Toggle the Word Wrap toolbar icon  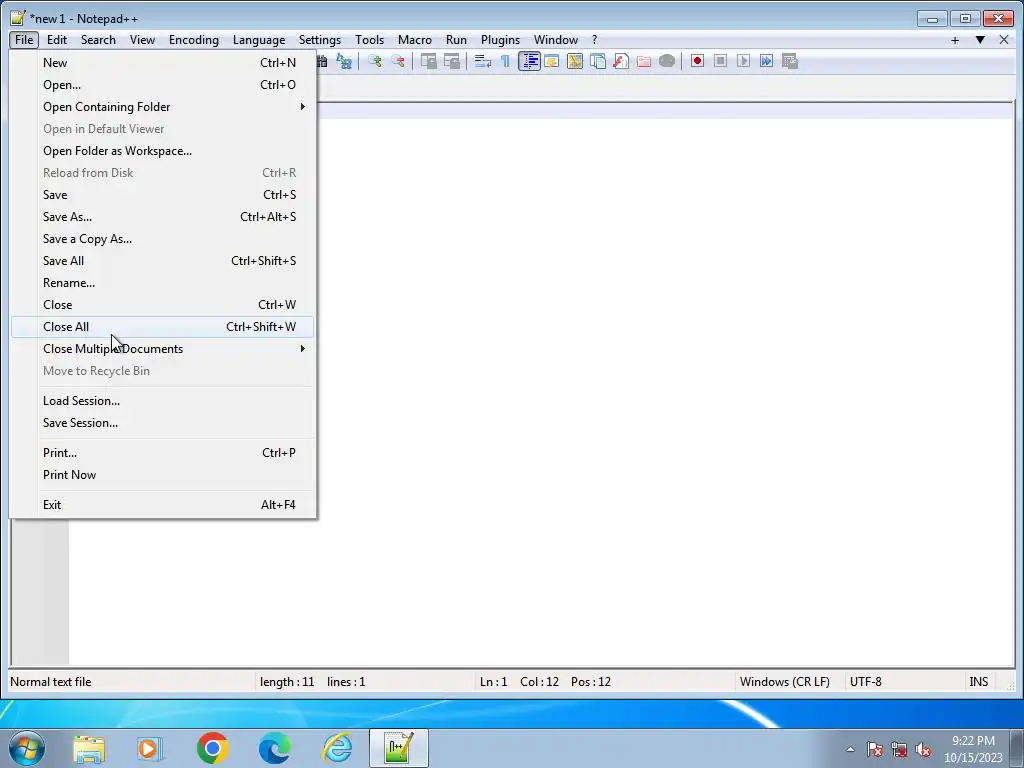click(483, 61)
